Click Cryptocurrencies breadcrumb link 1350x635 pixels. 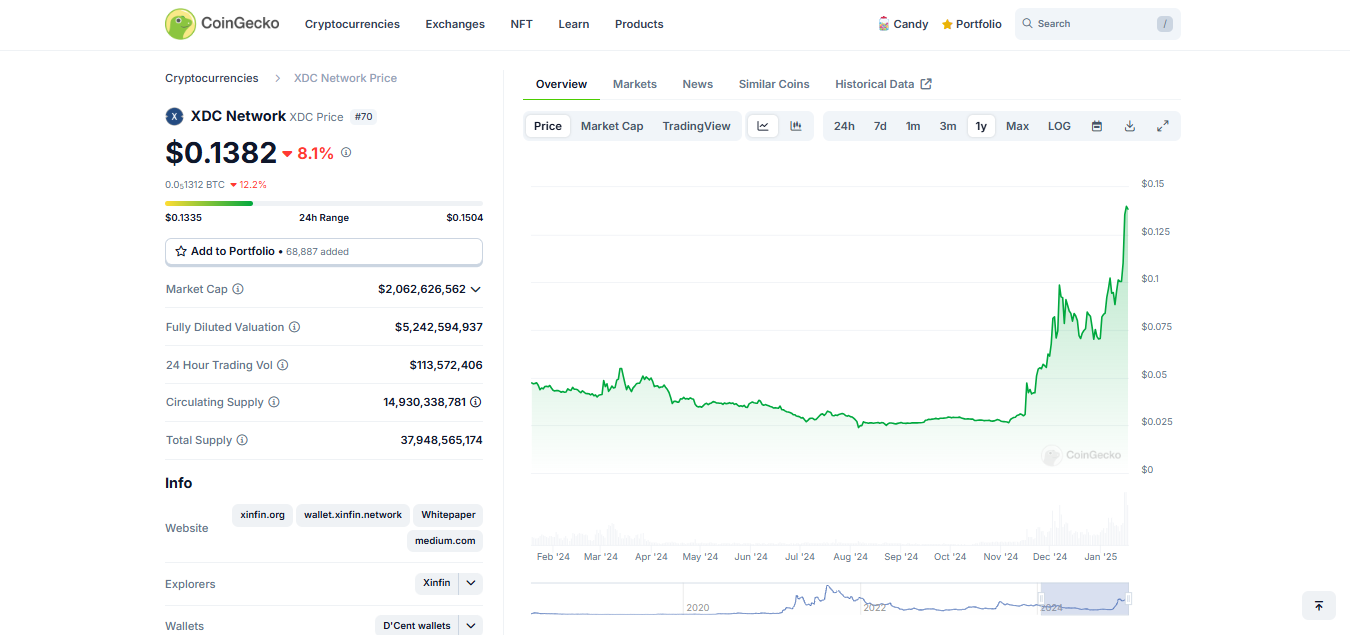click(212, 78)
